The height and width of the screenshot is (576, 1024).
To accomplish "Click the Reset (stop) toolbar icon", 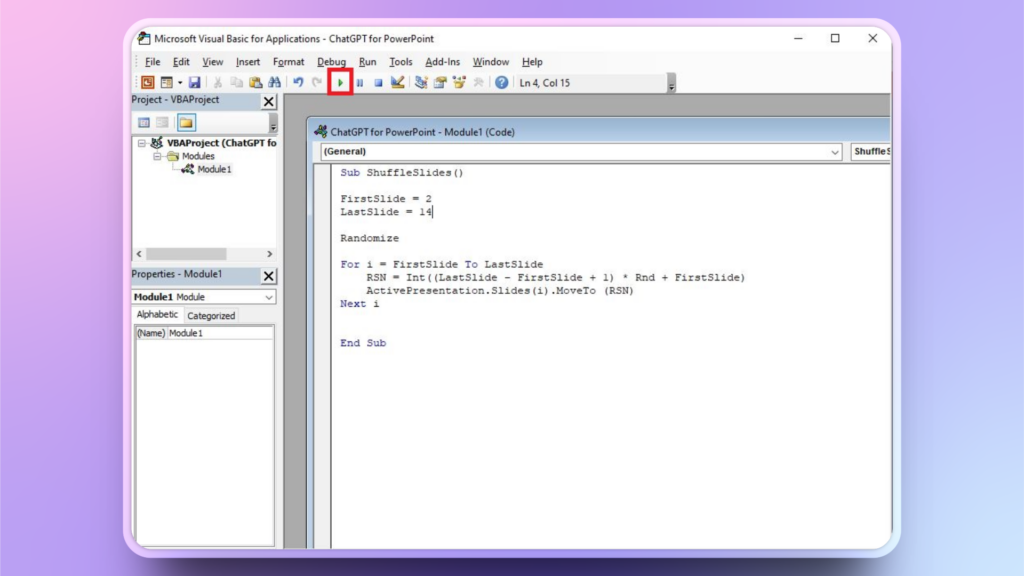I will [378, 83].
